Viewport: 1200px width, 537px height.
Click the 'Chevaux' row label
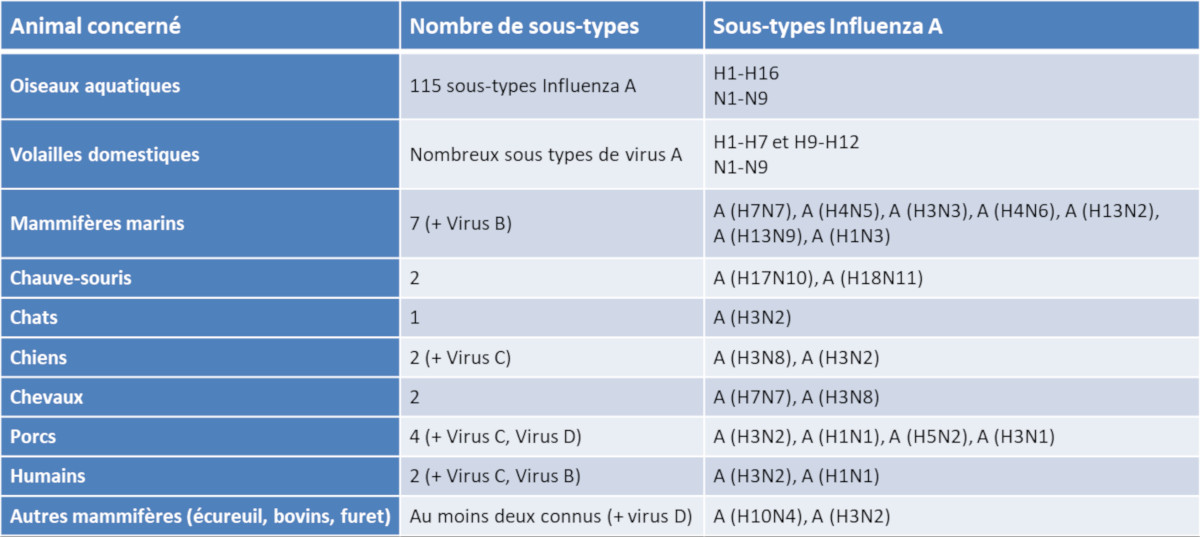[x=47, y=397]
